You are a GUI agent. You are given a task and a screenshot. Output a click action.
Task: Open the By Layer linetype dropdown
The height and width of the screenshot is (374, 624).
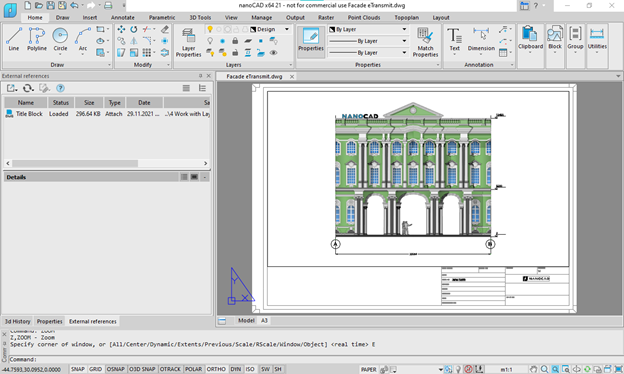tap(368, 41)
